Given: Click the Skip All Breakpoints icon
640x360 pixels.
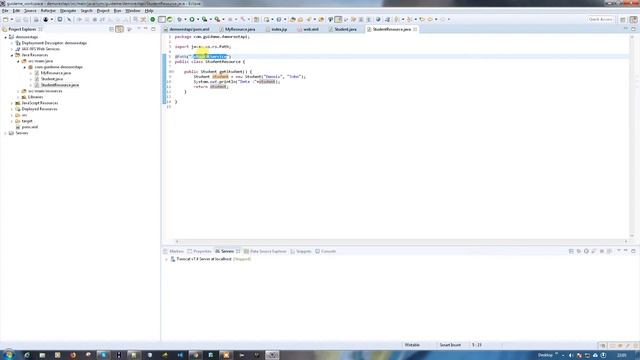Looking at the screenshot, I should (x=69, y=19).
